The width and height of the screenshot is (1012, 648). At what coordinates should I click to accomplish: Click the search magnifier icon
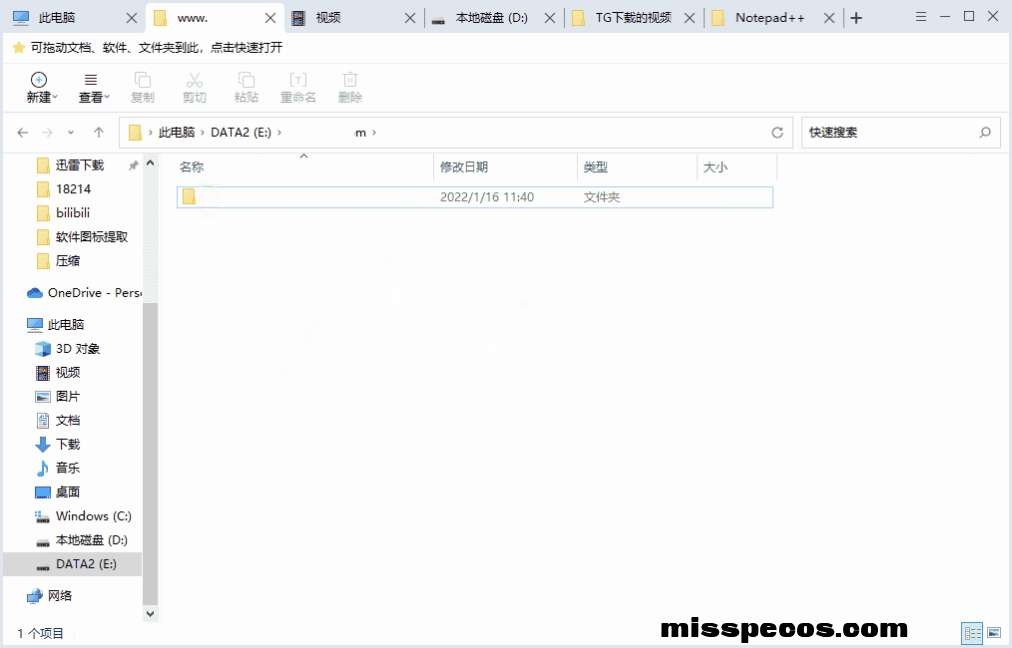(x=985, y=132)
